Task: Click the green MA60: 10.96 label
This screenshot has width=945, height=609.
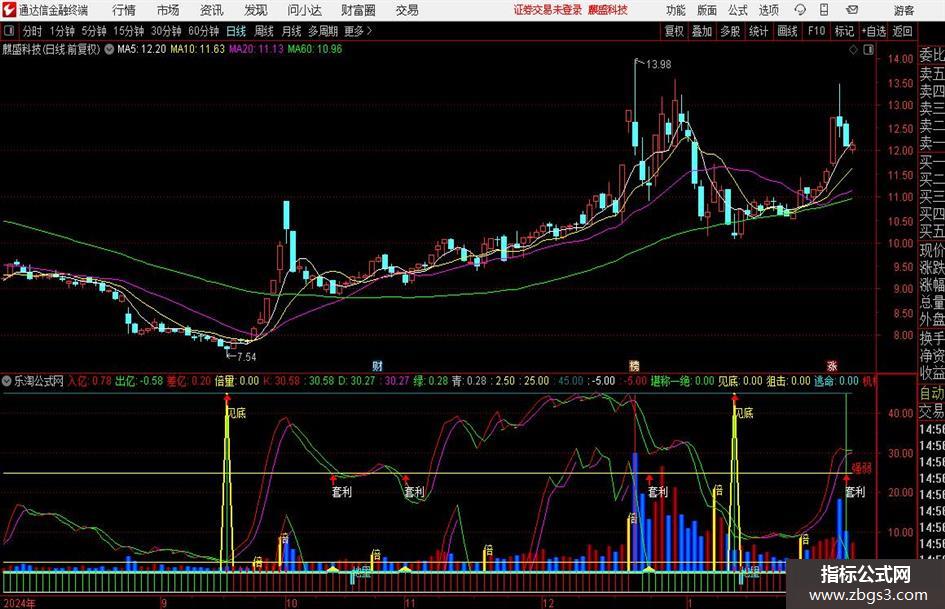Action: coord(315,49)
